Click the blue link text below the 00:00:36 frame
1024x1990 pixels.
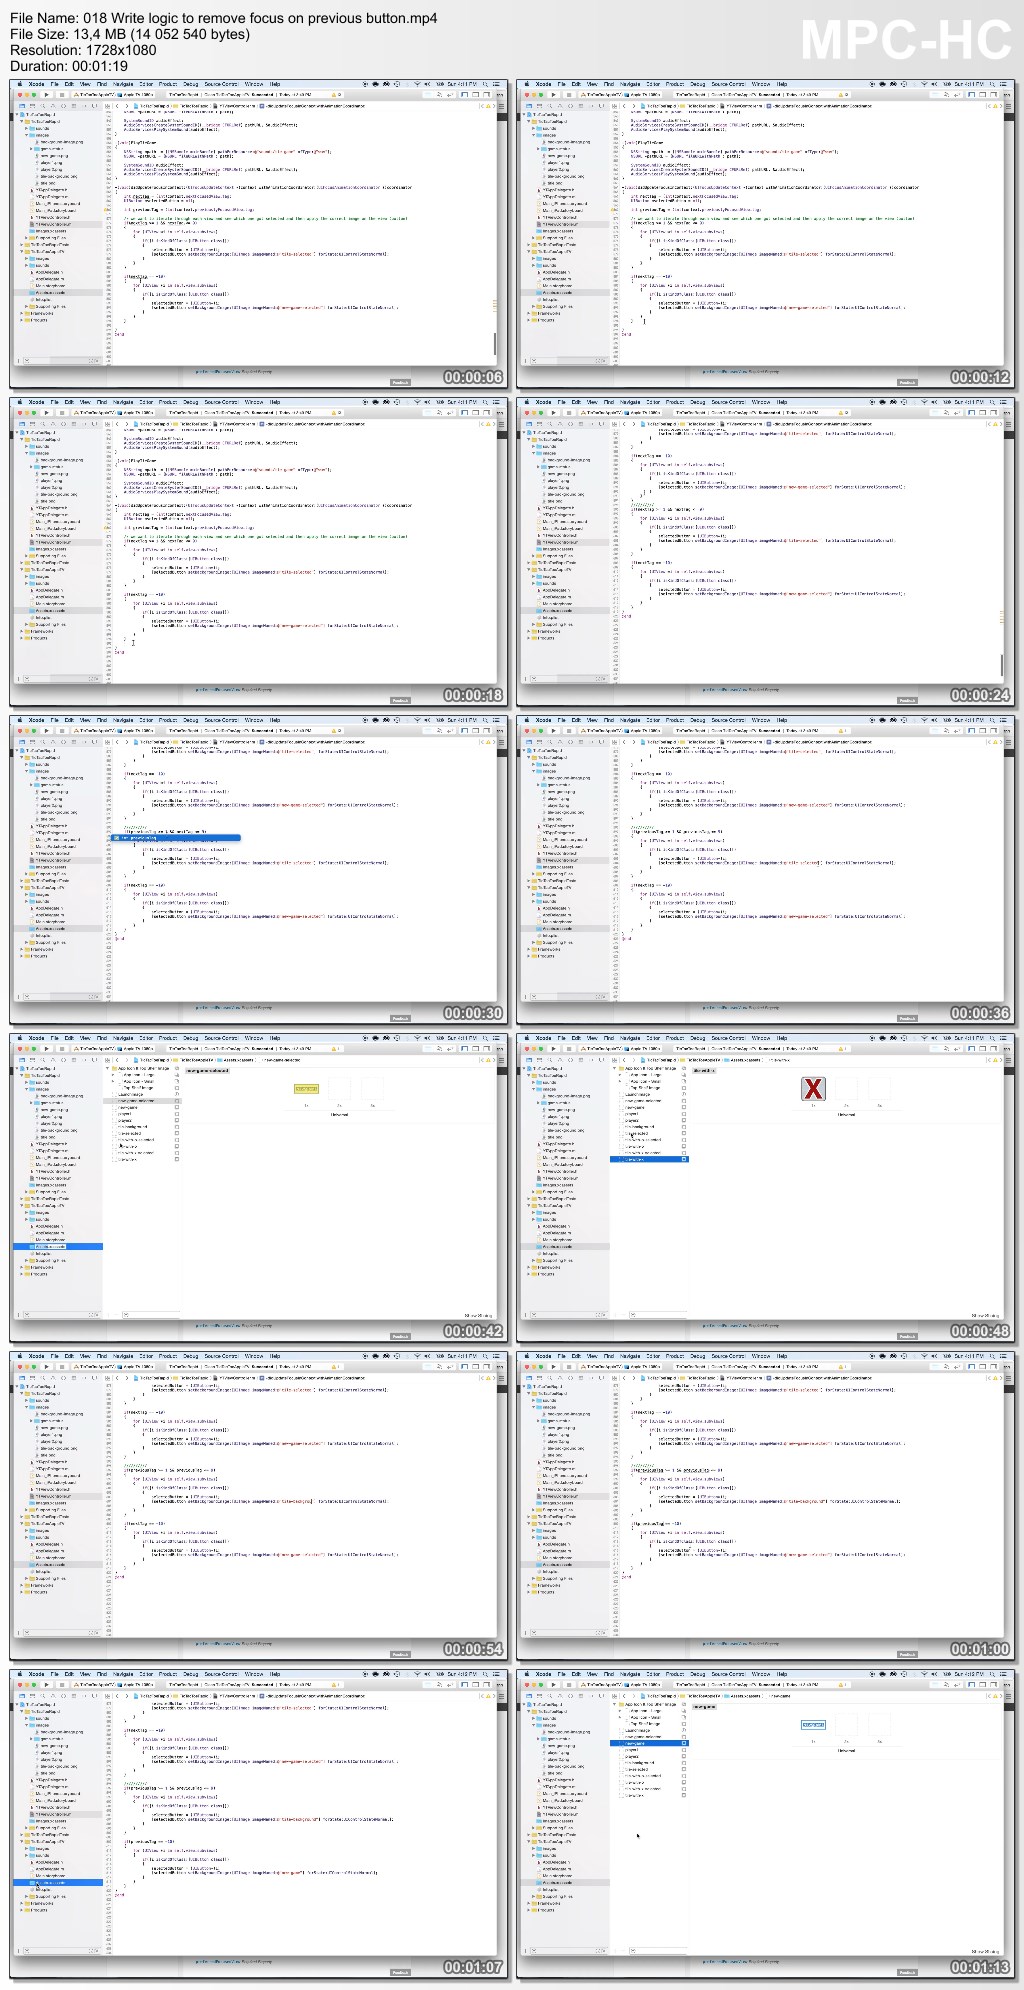pyautogui.click(x=740, y=1008)
